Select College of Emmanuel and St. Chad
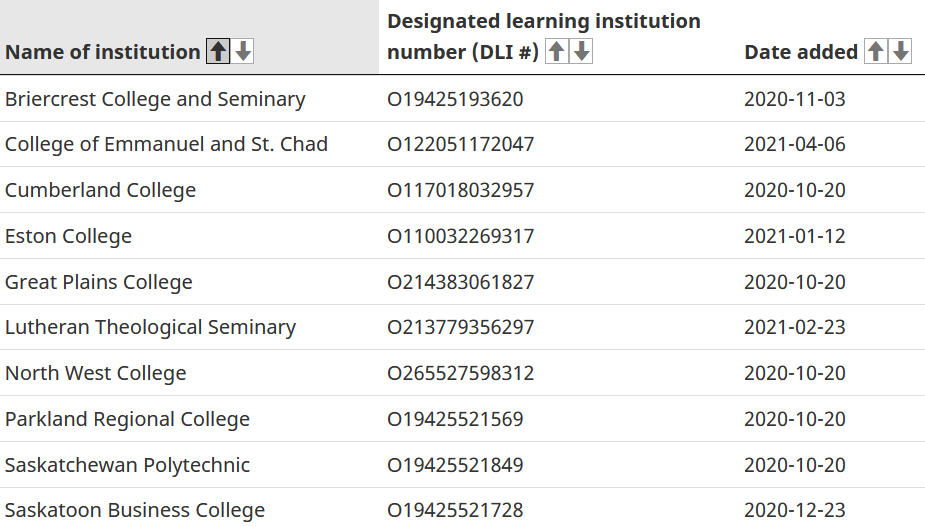Image resolution: width=925 pixels, height=526 pixels. pyautogui.click(x=166, y=144)
